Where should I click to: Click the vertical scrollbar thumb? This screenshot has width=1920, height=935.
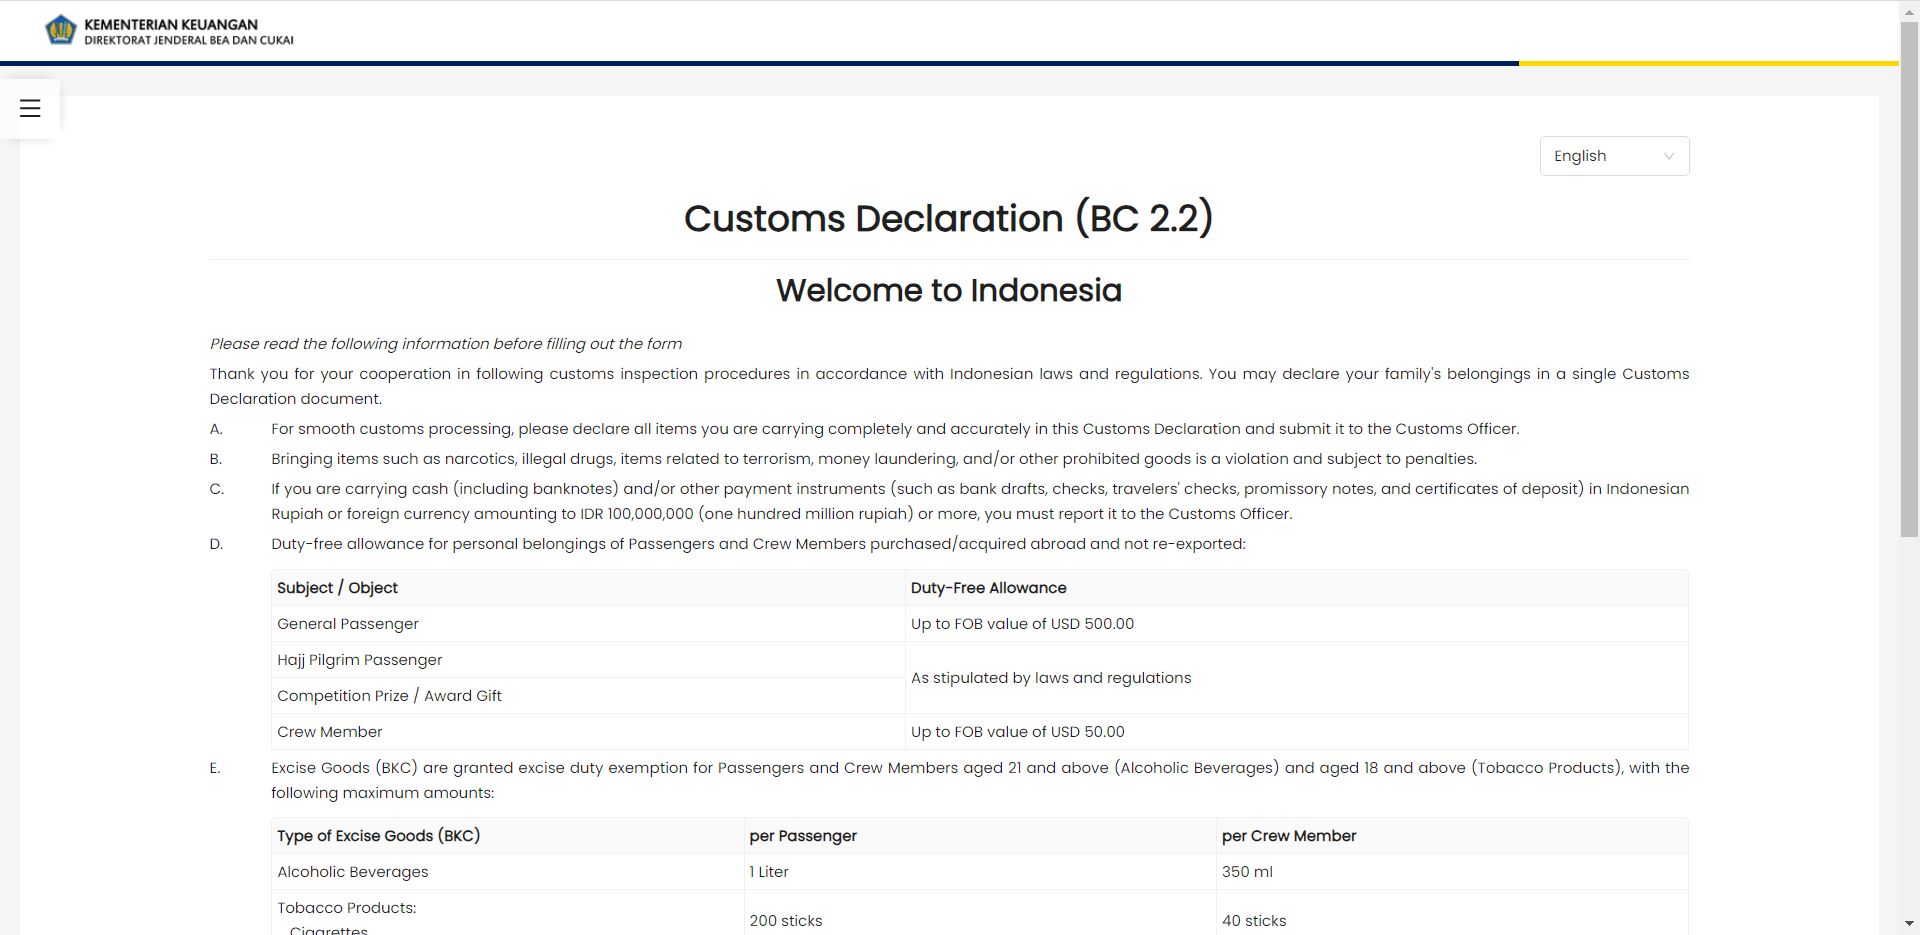[x=1909, y=280]
